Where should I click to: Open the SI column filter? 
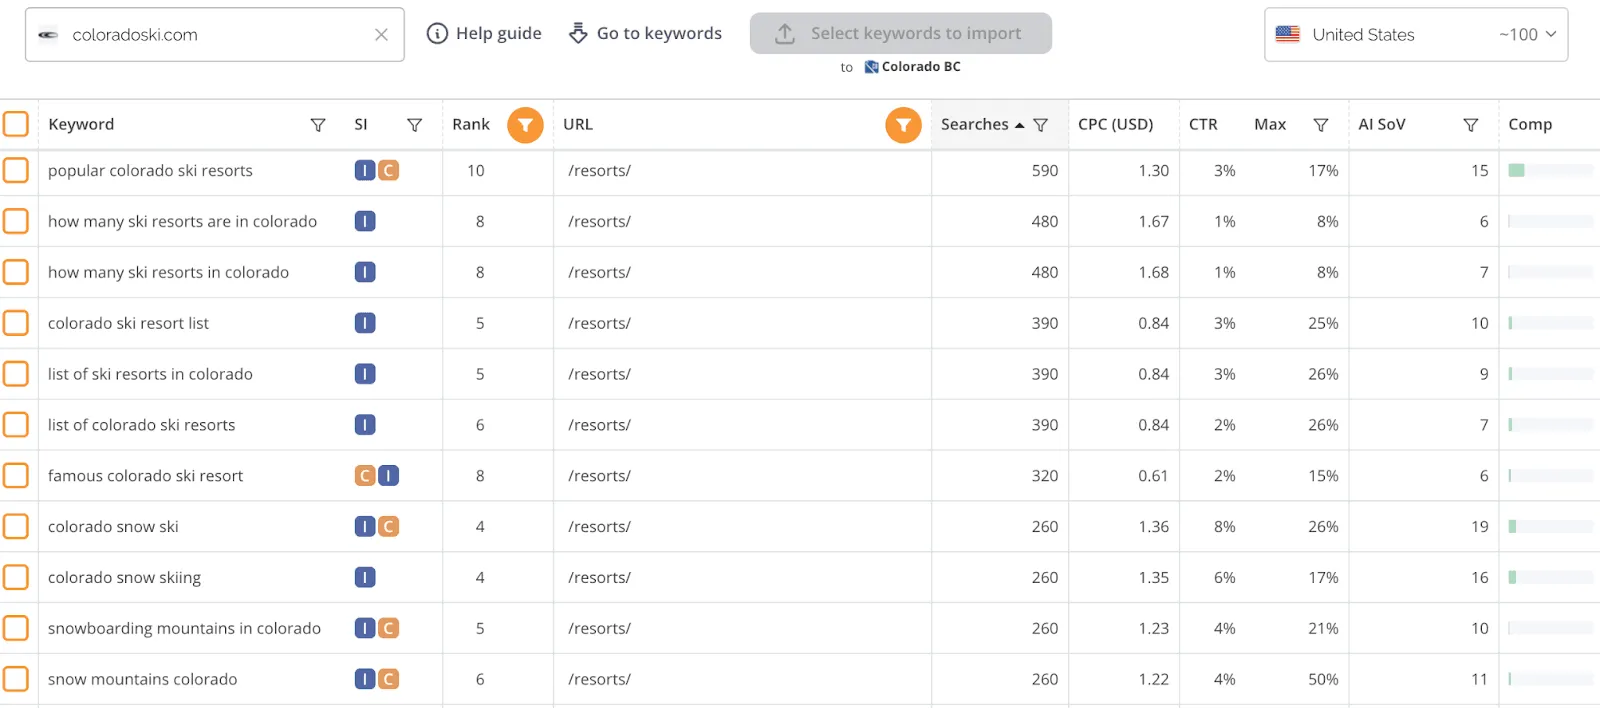click(414, 125)
